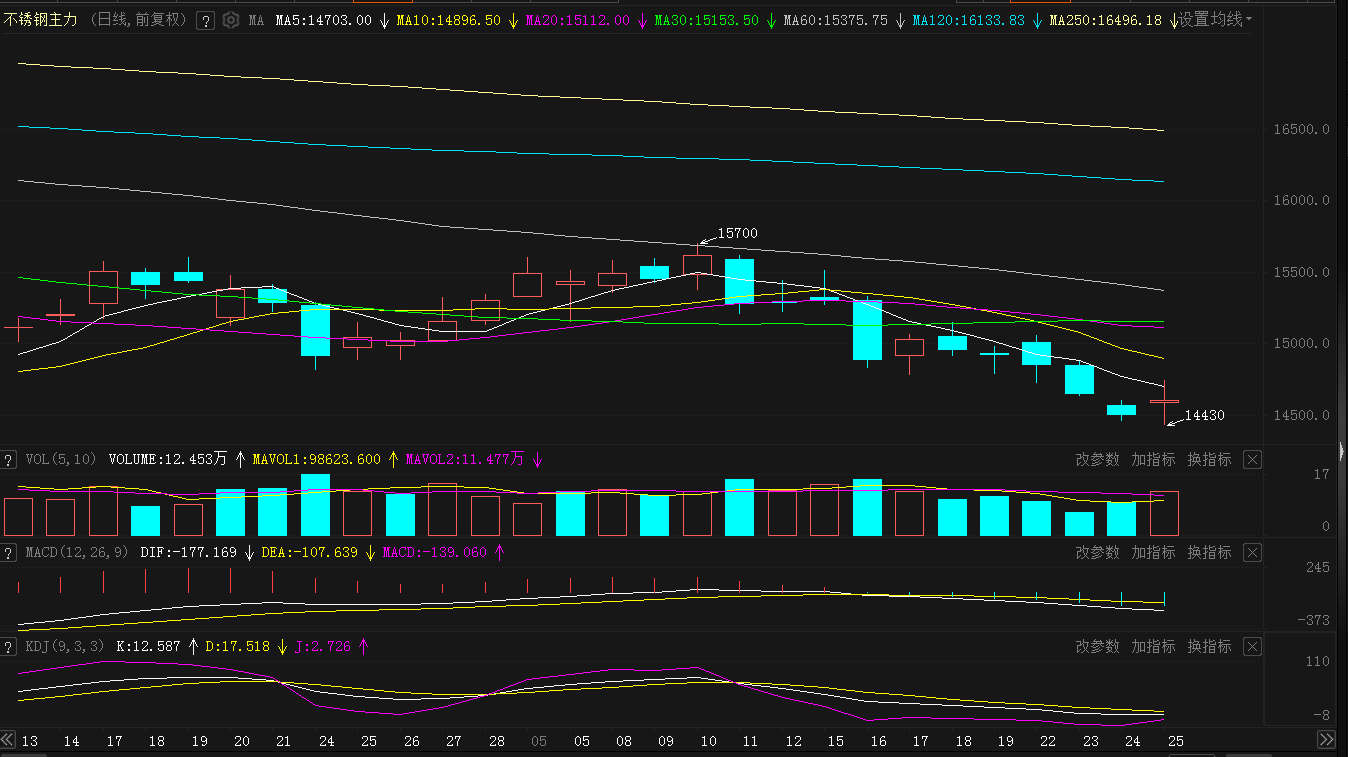Click the last red volume bar outline
1348x757 pixels.
(1164, 513)
